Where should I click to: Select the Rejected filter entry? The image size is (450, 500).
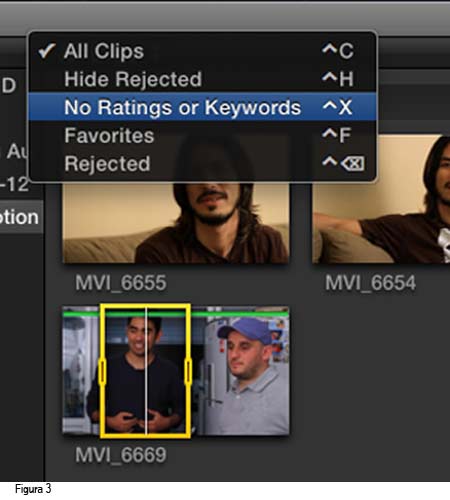(203, 163)
